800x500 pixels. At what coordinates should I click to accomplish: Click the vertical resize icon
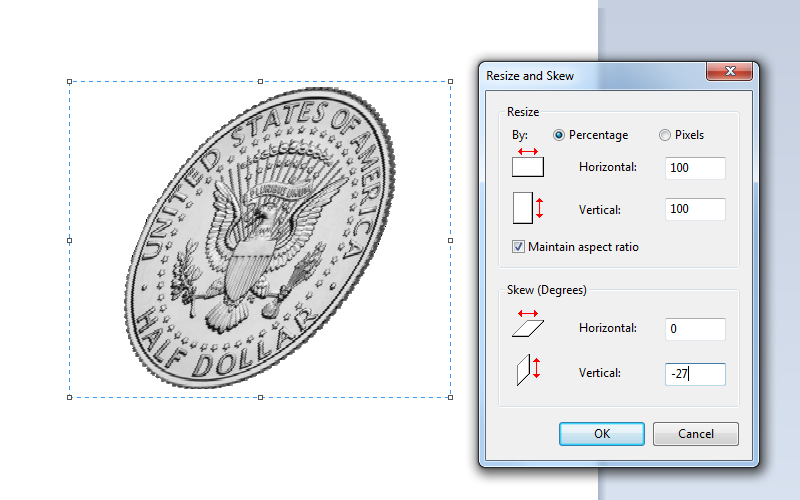[527, 209]
